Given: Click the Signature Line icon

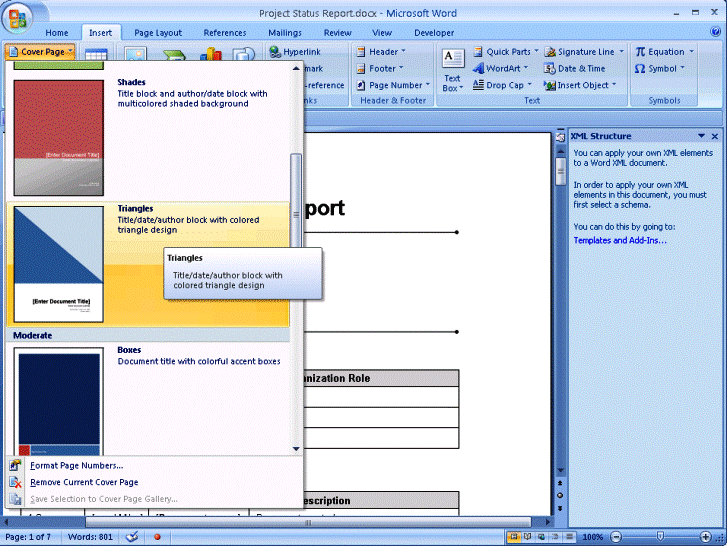Looking at the screenshot, I should [550, 52].
